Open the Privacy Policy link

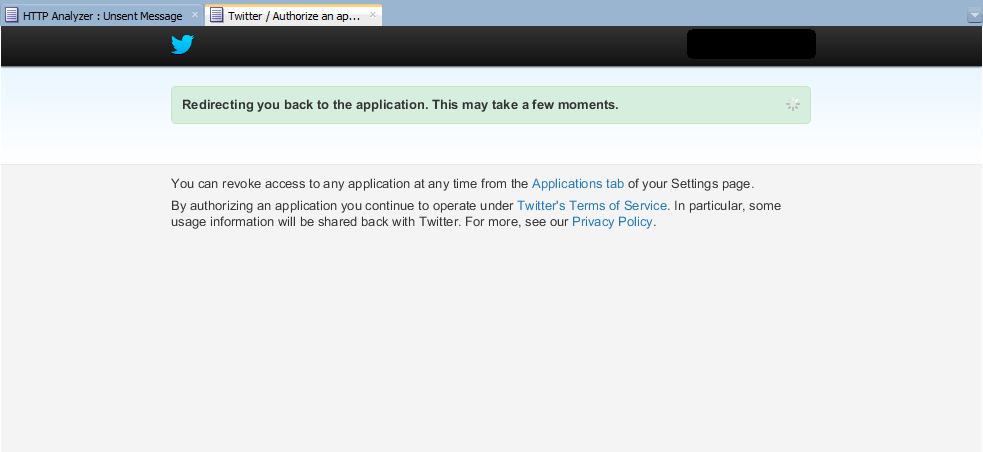pos(612,221)
